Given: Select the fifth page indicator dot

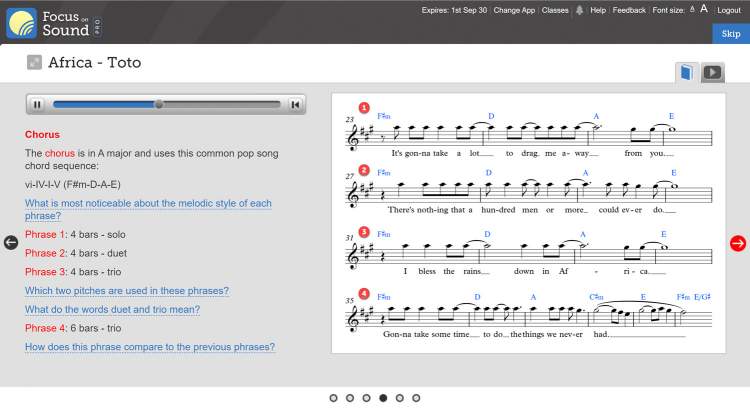Looking at the screenshot, I should point(400,398).
